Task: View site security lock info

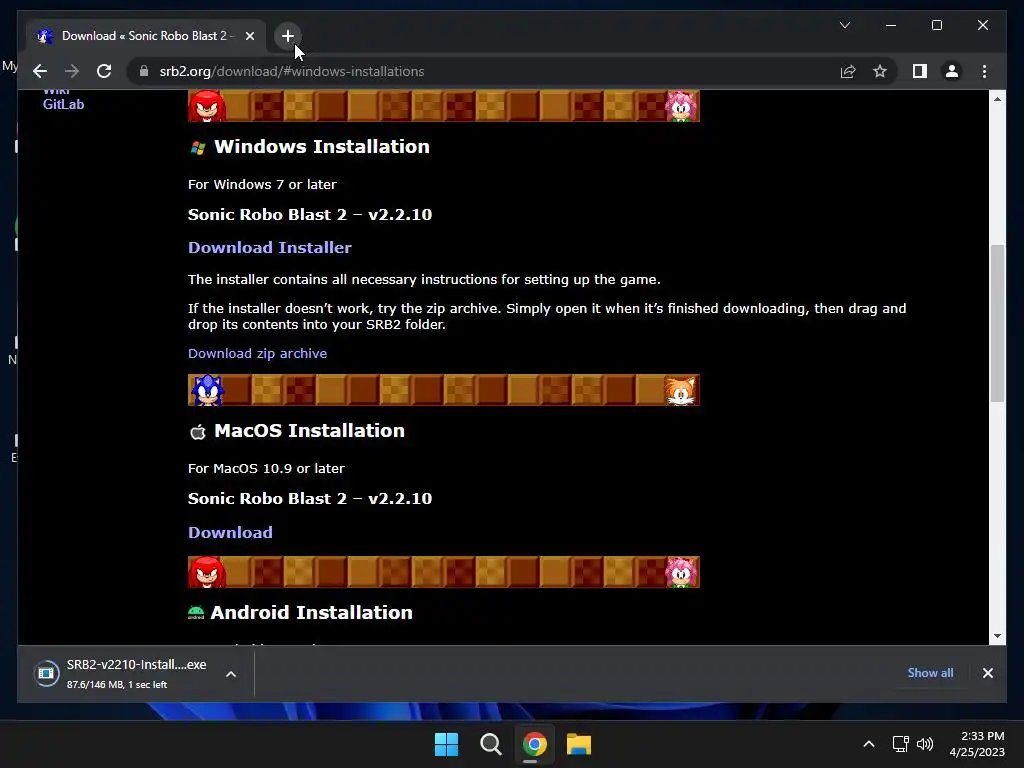Action: point(144,71)
